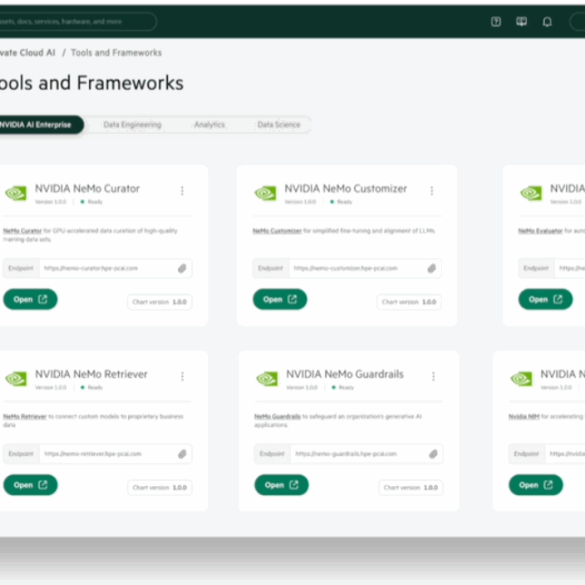Open NVIDIA NeMo Retriever
The image size is (585, 585).
point(30,485)
